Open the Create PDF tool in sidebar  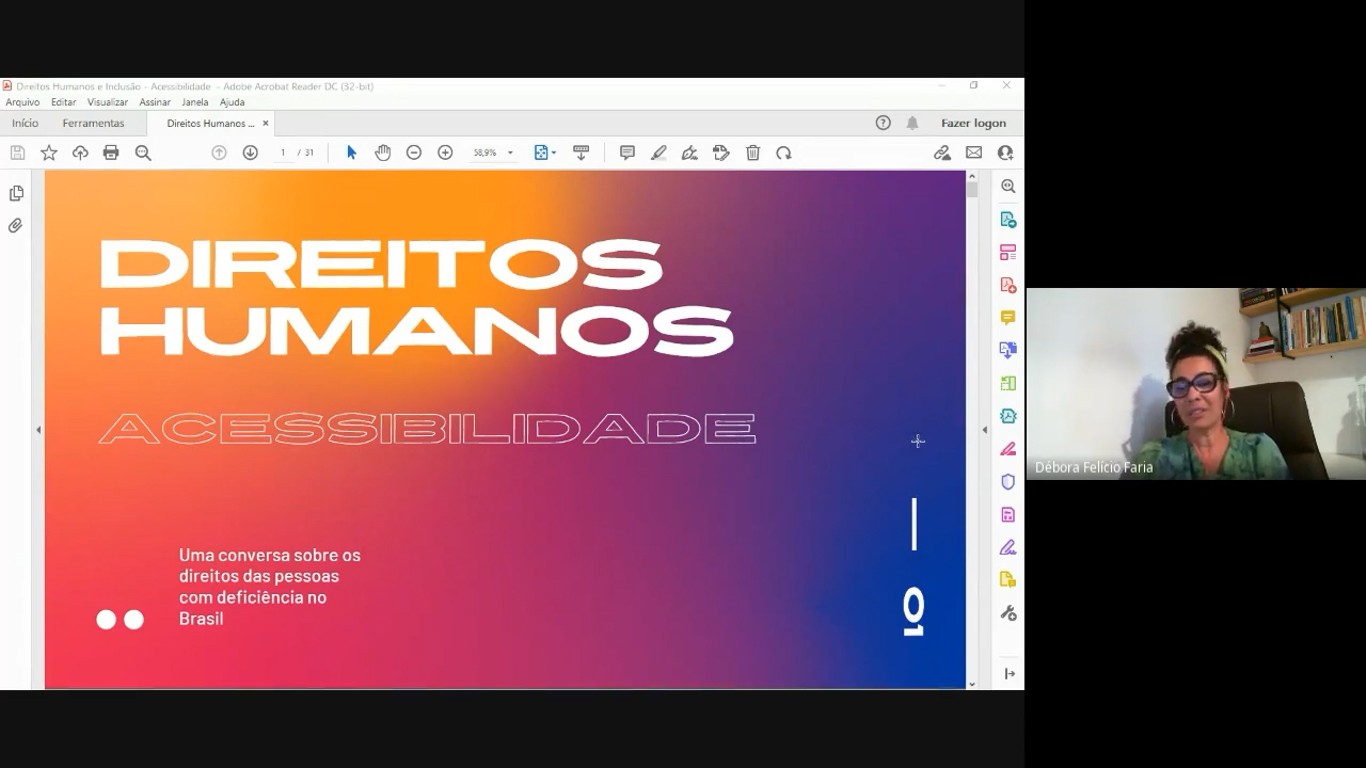point(1008,285)
